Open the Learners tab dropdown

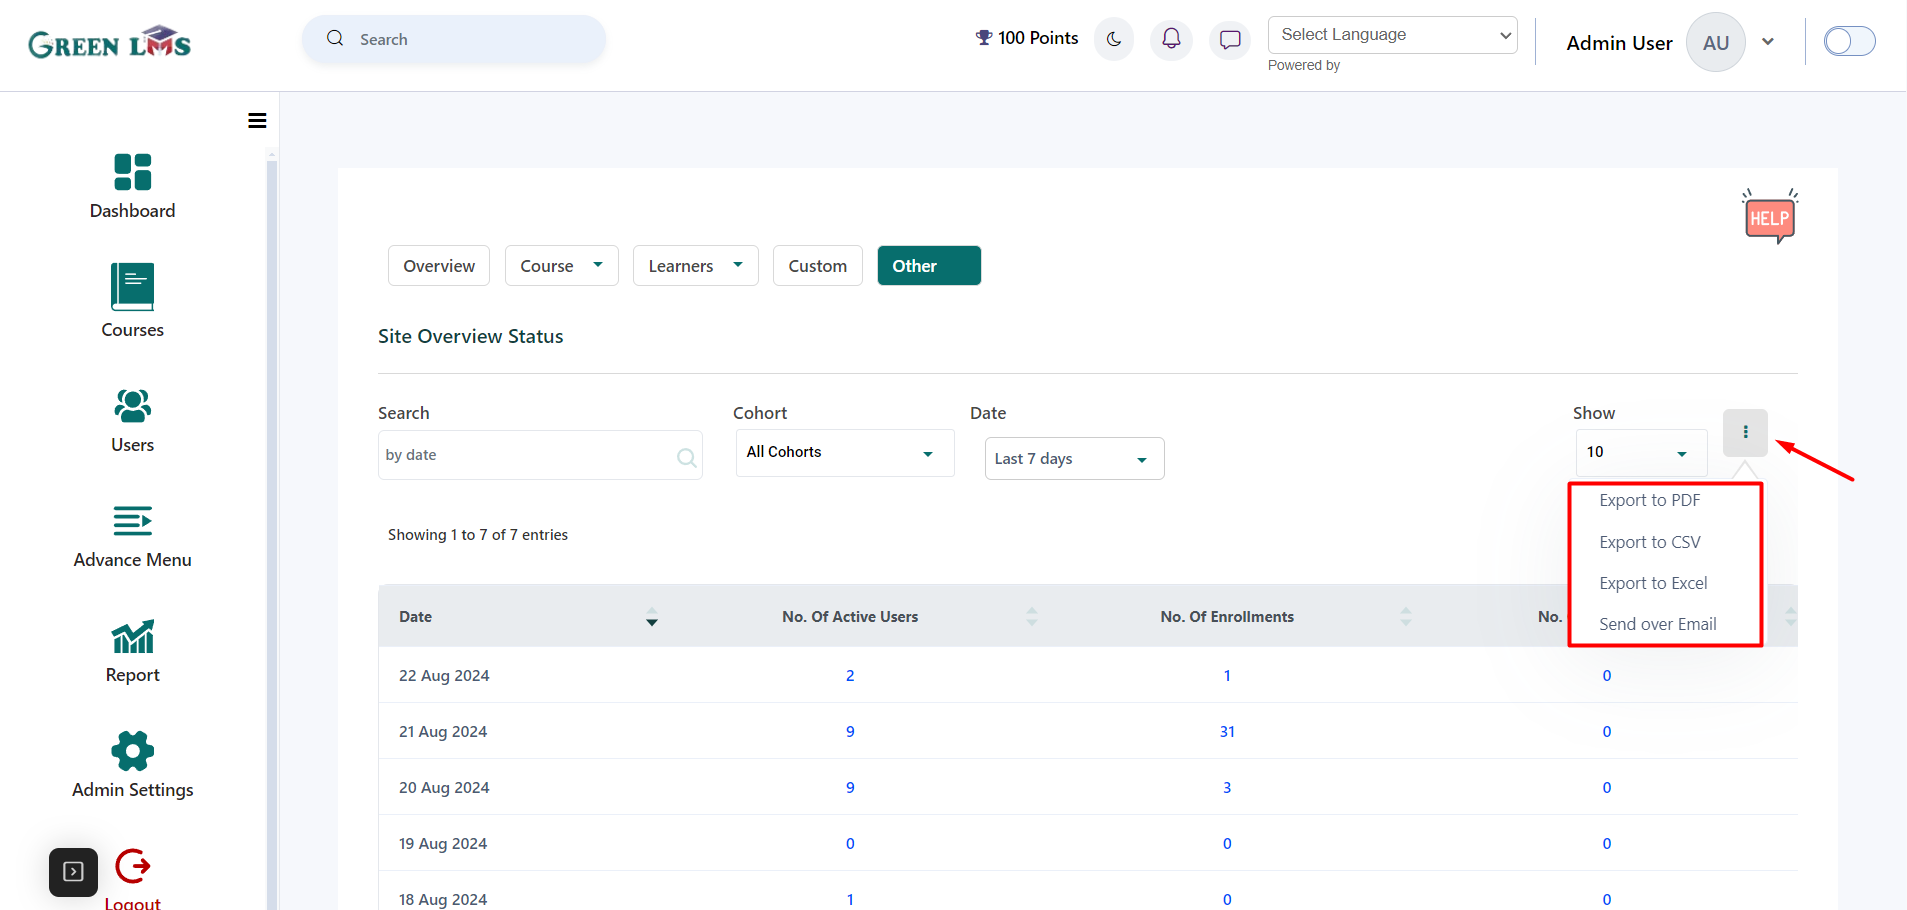695,265
